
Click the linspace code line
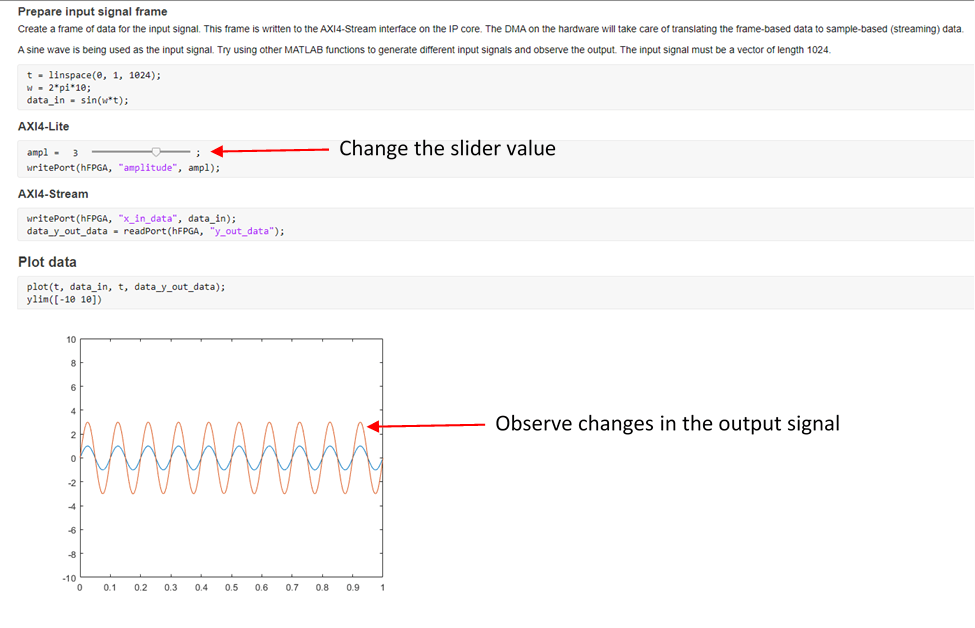click(93, 75)
